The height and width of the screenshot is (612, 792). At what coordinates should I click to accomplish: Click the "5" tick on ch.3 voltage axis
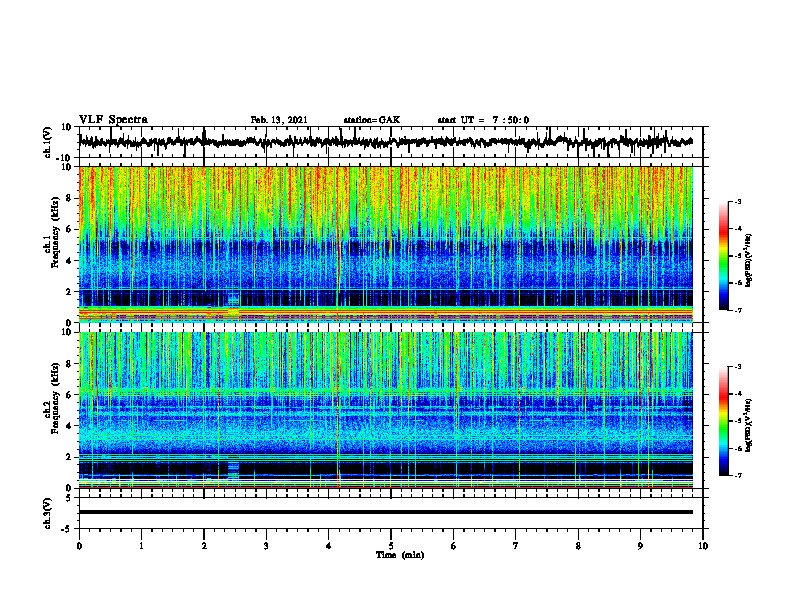coord(69,497)
